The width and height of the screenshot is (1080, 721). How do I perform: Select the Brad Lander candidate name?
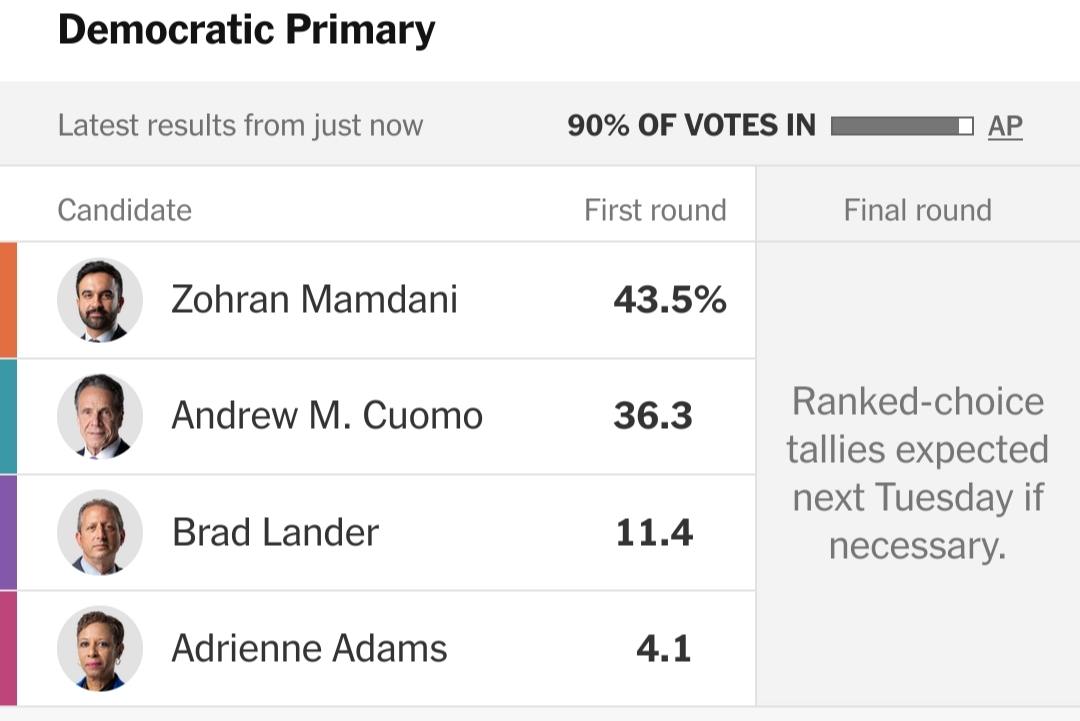tap(275, 532)
